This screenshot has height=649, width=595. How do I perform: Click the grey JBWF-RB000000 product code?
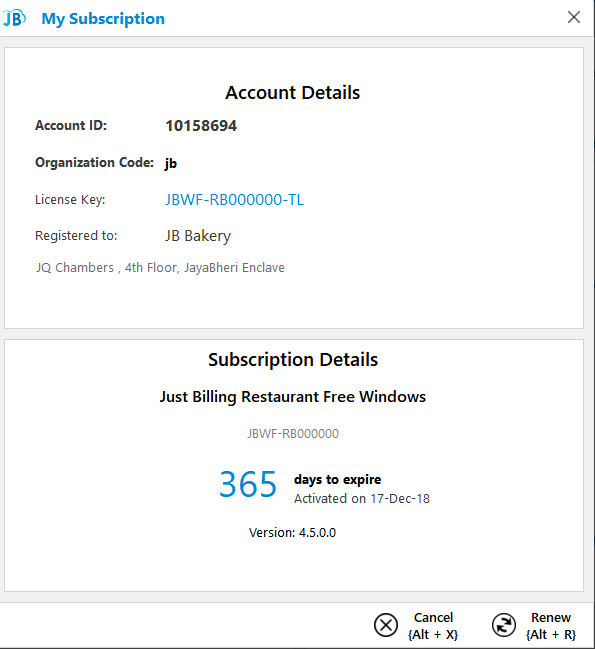click(x=293, y=434)
